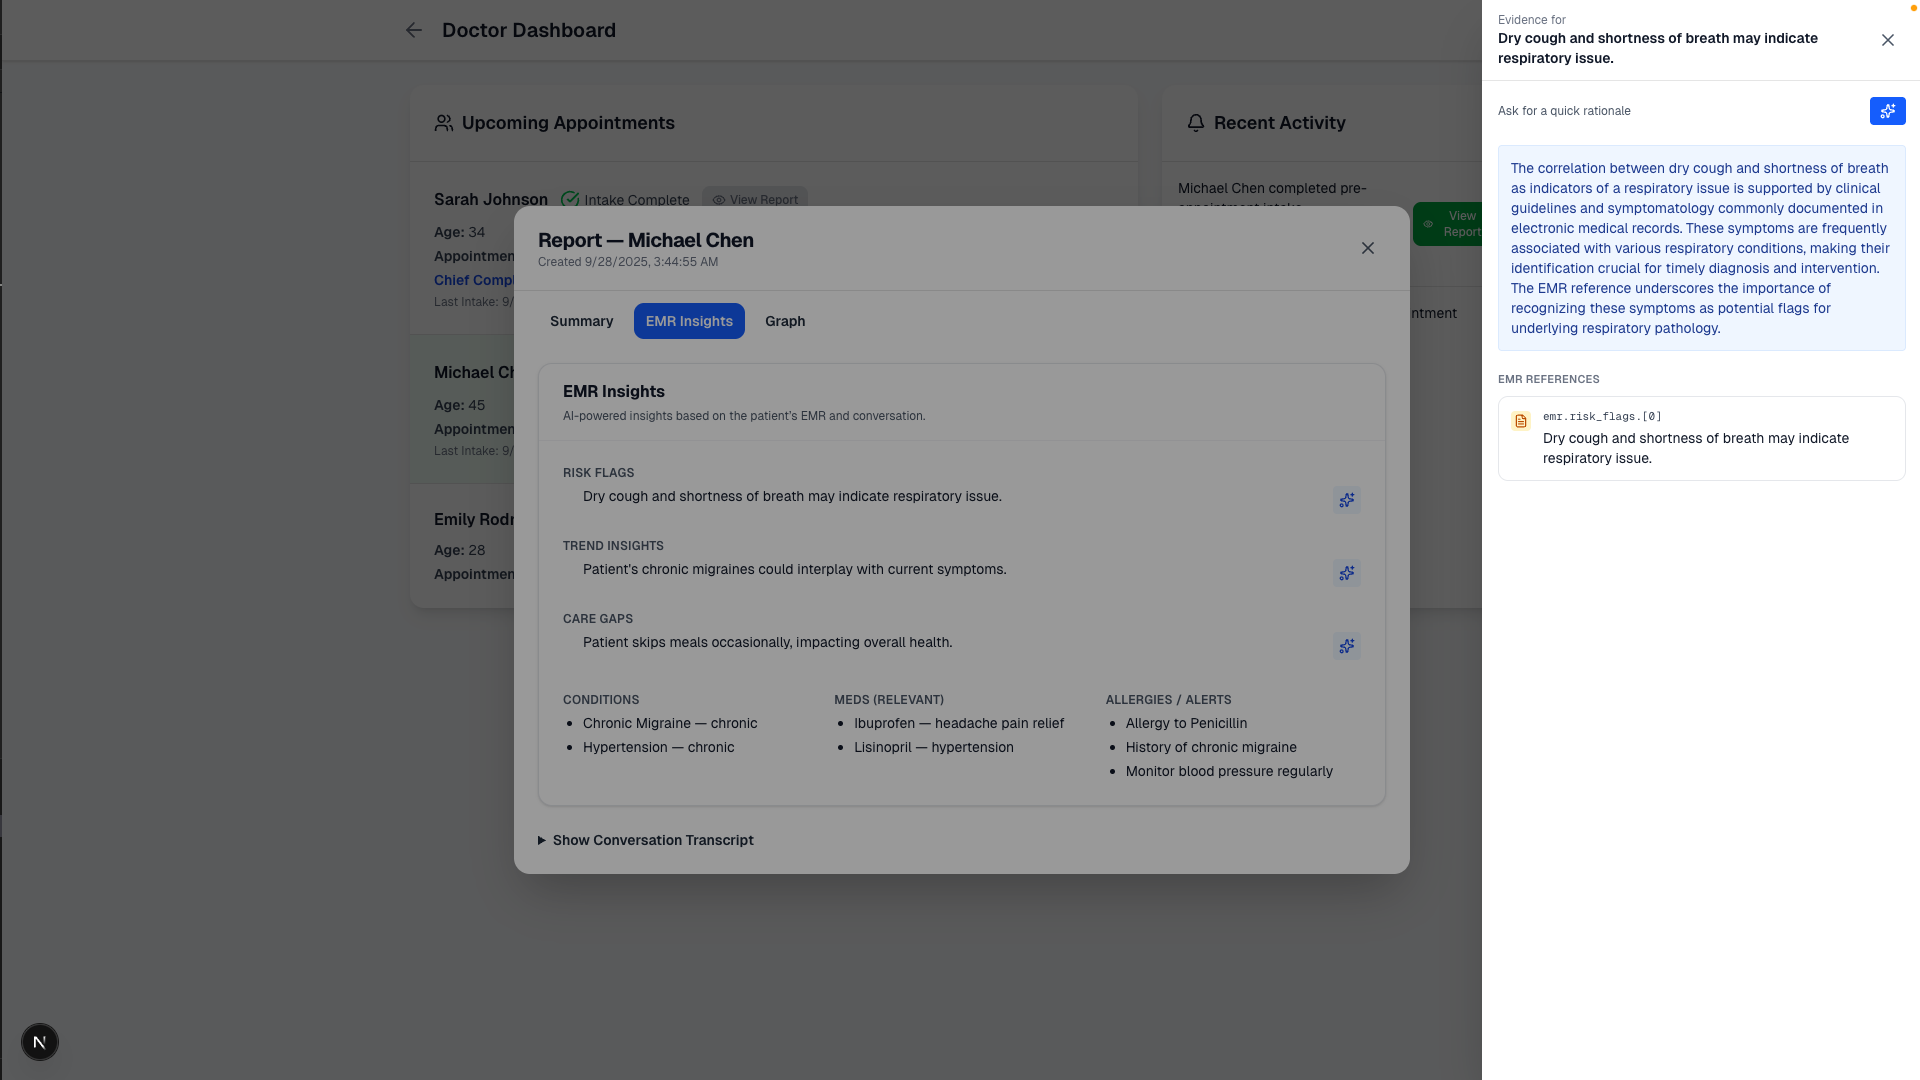This screenshot has height=1080, width=1920.
Task: Click the Intake Complete check icon
Action: coord(570,199)
